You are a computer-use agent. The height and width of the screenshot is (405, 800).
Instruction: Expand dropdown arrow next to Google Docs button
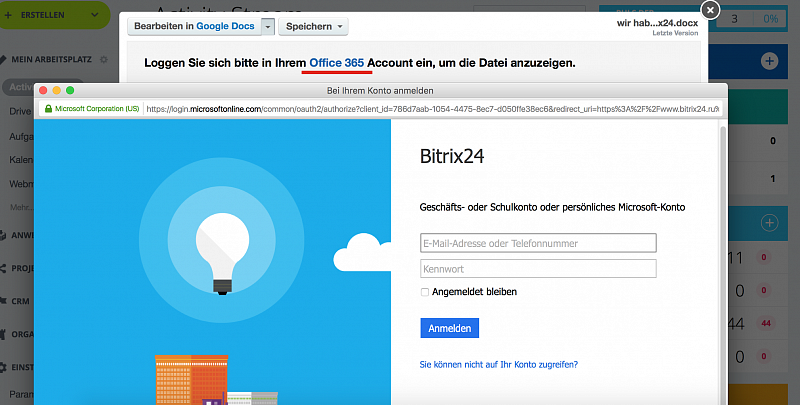268,27
